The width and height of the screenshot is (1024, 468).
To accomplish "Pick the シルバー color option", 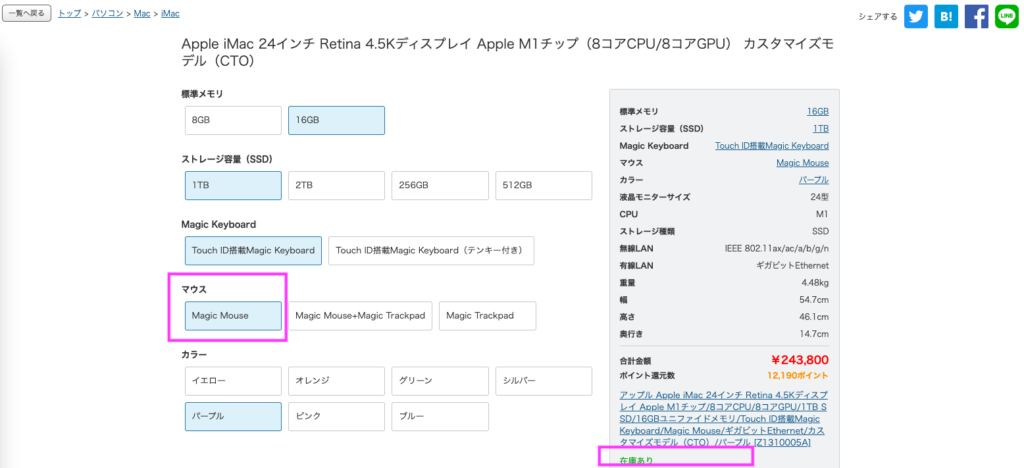I will coord(543,381).
